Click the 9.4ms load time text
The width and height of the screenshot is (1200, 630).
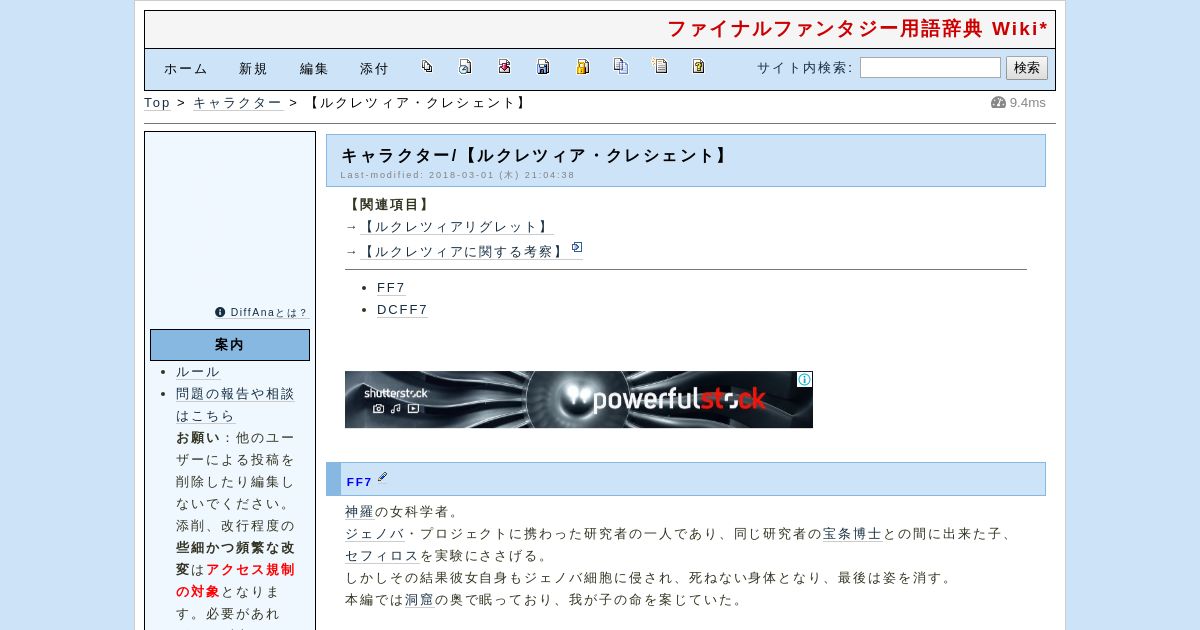(1028, 103)
